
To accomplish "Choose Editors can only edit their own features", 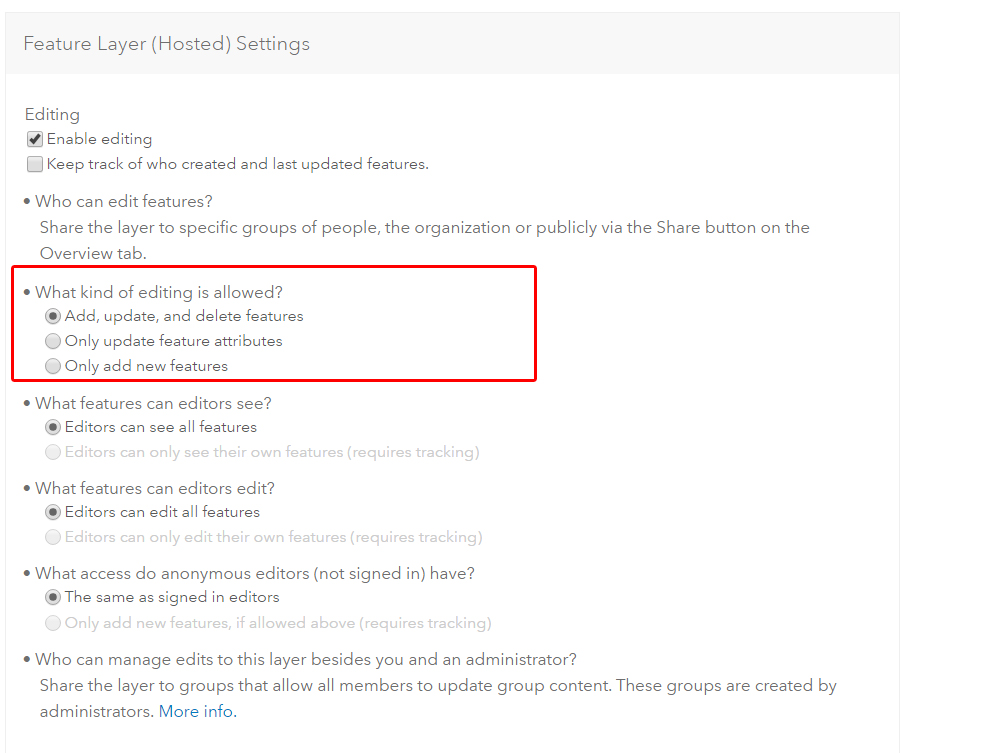I will 54,537.
